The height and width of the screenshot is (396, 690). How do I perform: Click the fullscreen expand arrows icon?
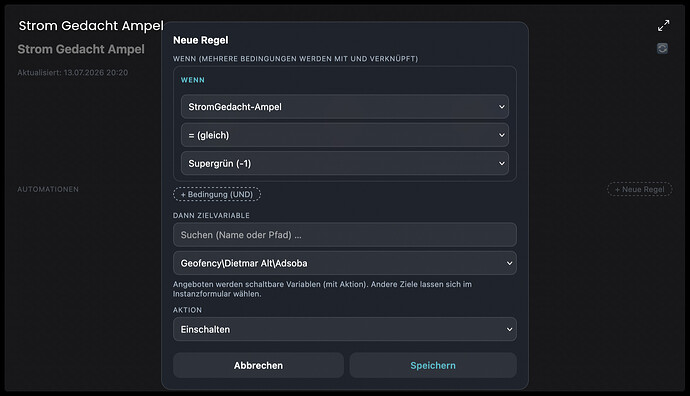click(664, 26)
